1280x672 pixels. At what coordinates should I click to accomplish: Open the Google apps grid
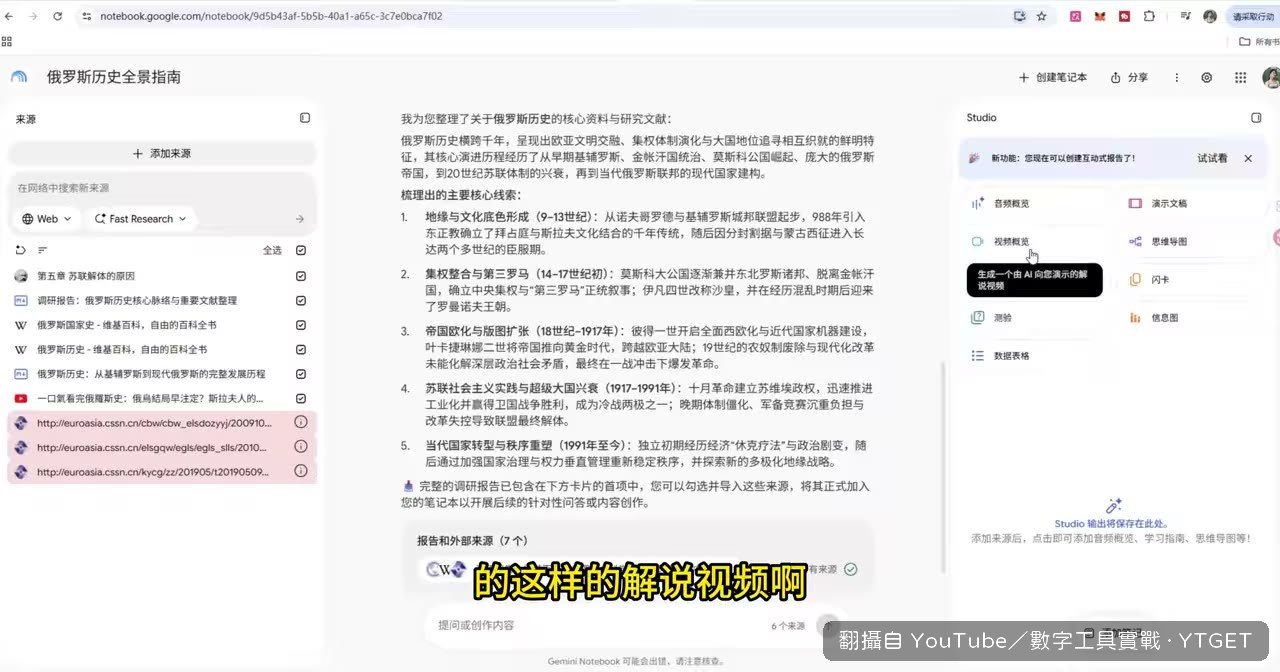1240,77
